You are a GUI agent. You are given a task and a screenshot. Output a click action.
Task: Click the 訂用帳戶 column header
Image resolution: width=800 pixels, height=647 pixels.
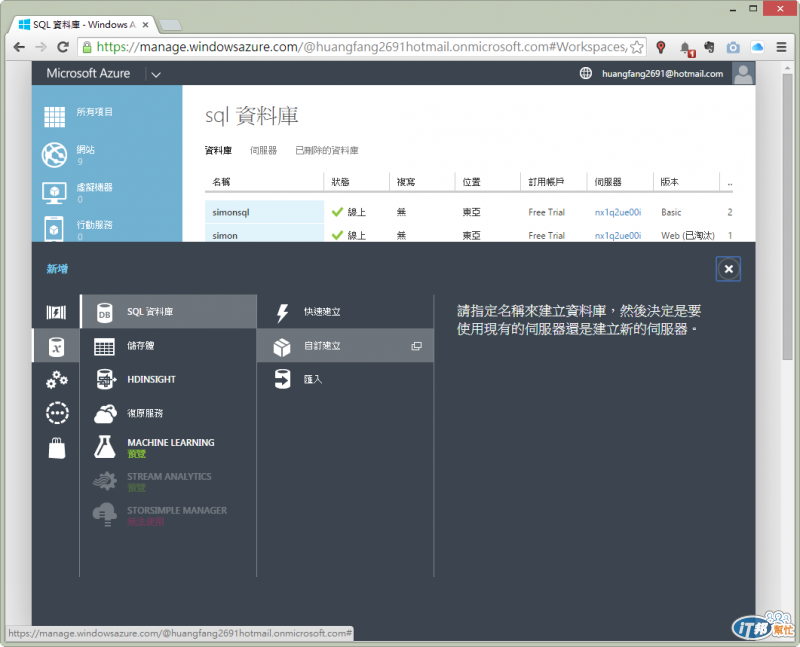tap(546, 182)
